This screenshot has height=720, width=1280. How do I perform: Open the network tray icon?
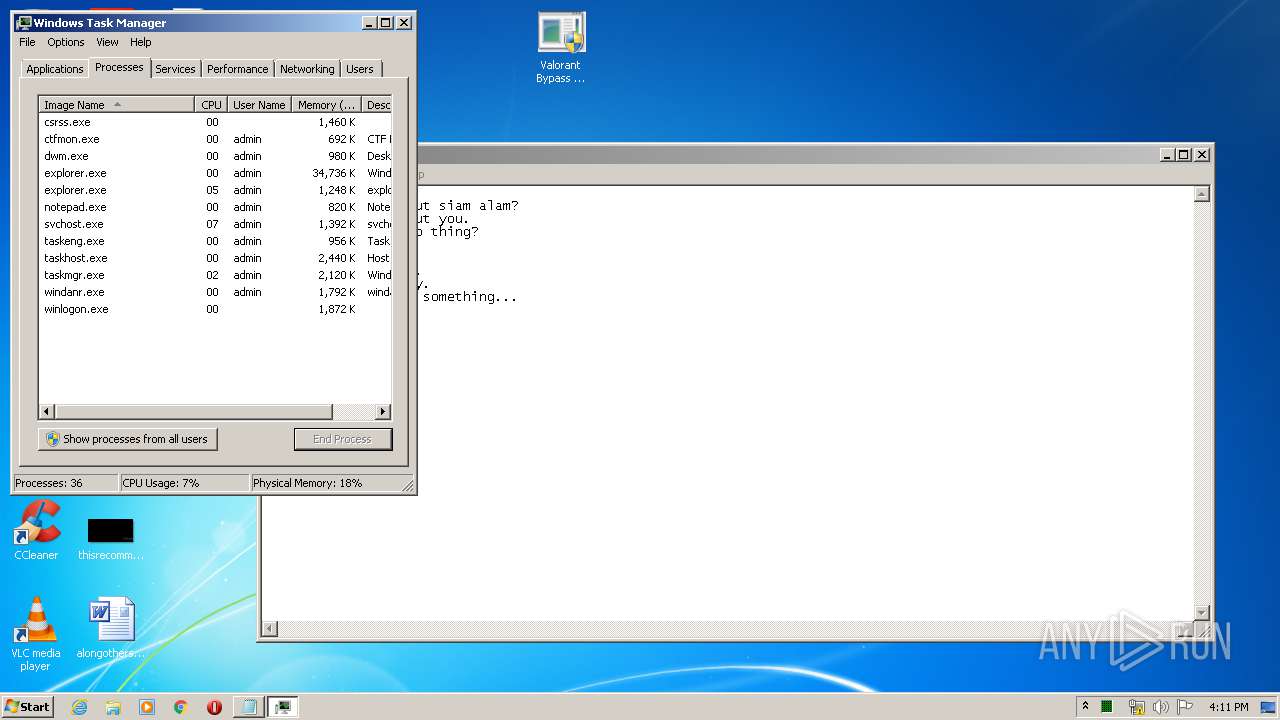click(x=1136, y=707)
